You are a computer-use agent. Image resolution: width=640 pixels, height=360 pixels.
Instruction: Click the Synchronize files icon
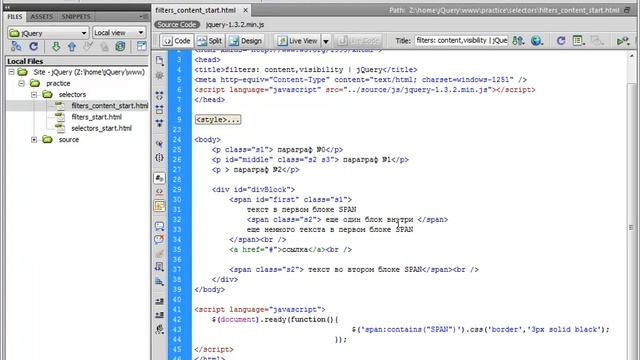point(120,46)
